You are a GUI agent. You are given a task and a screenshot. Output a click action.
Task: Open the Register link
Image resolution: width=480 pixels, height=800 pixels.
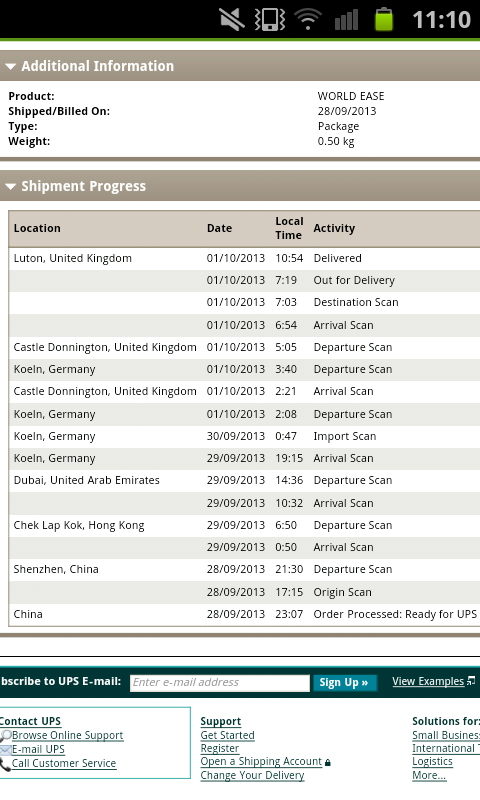coord(220,748)
